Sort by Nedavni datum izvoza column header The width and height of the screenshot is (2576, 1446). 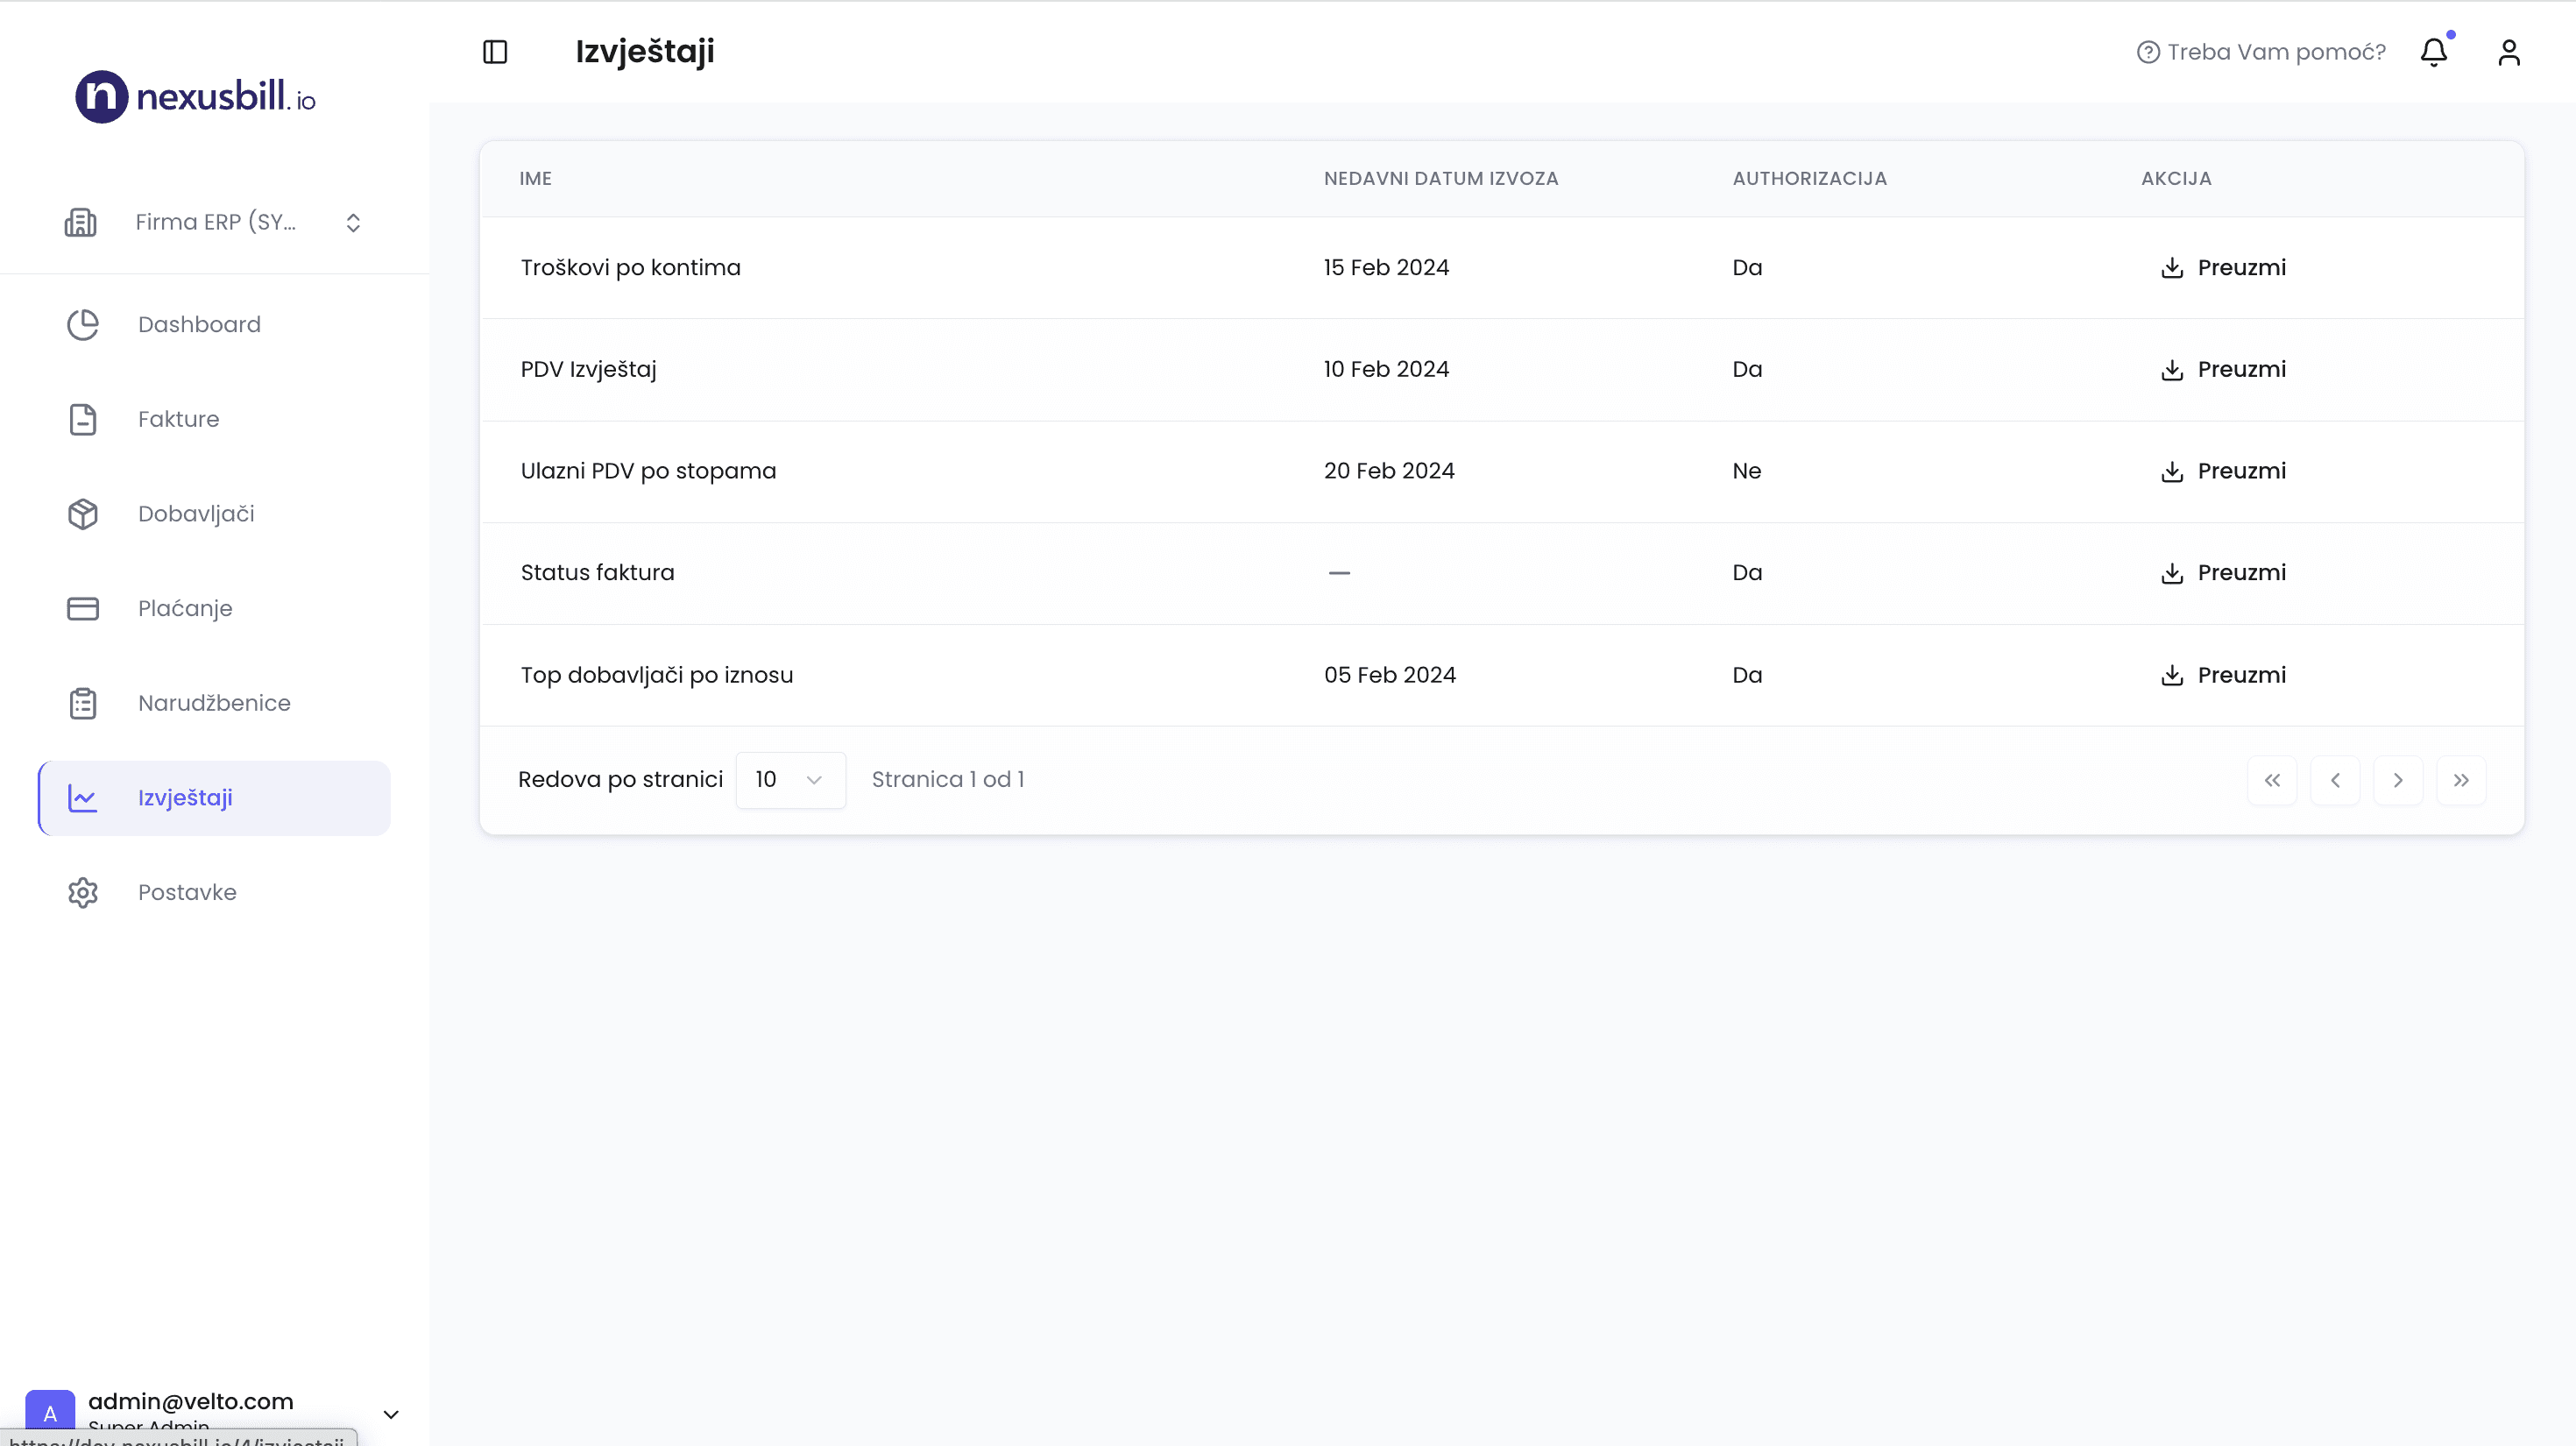point(1440,179)
